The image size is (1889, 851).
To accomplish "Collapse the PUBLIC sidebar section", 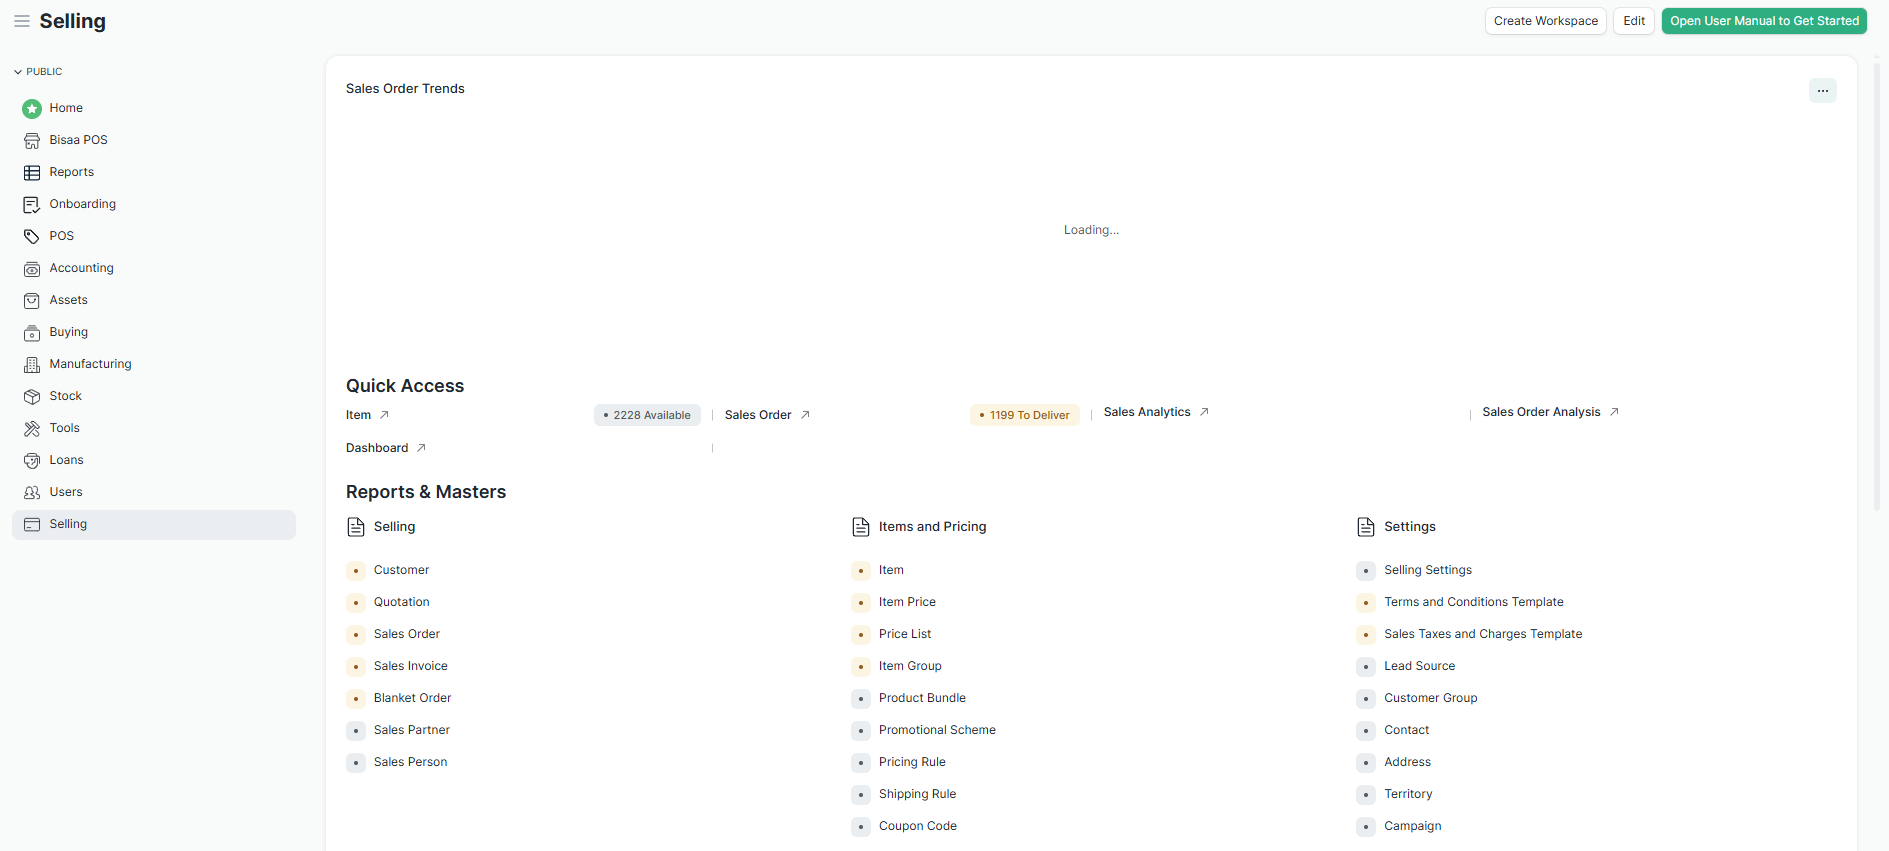I will click(x=38, y=72).
